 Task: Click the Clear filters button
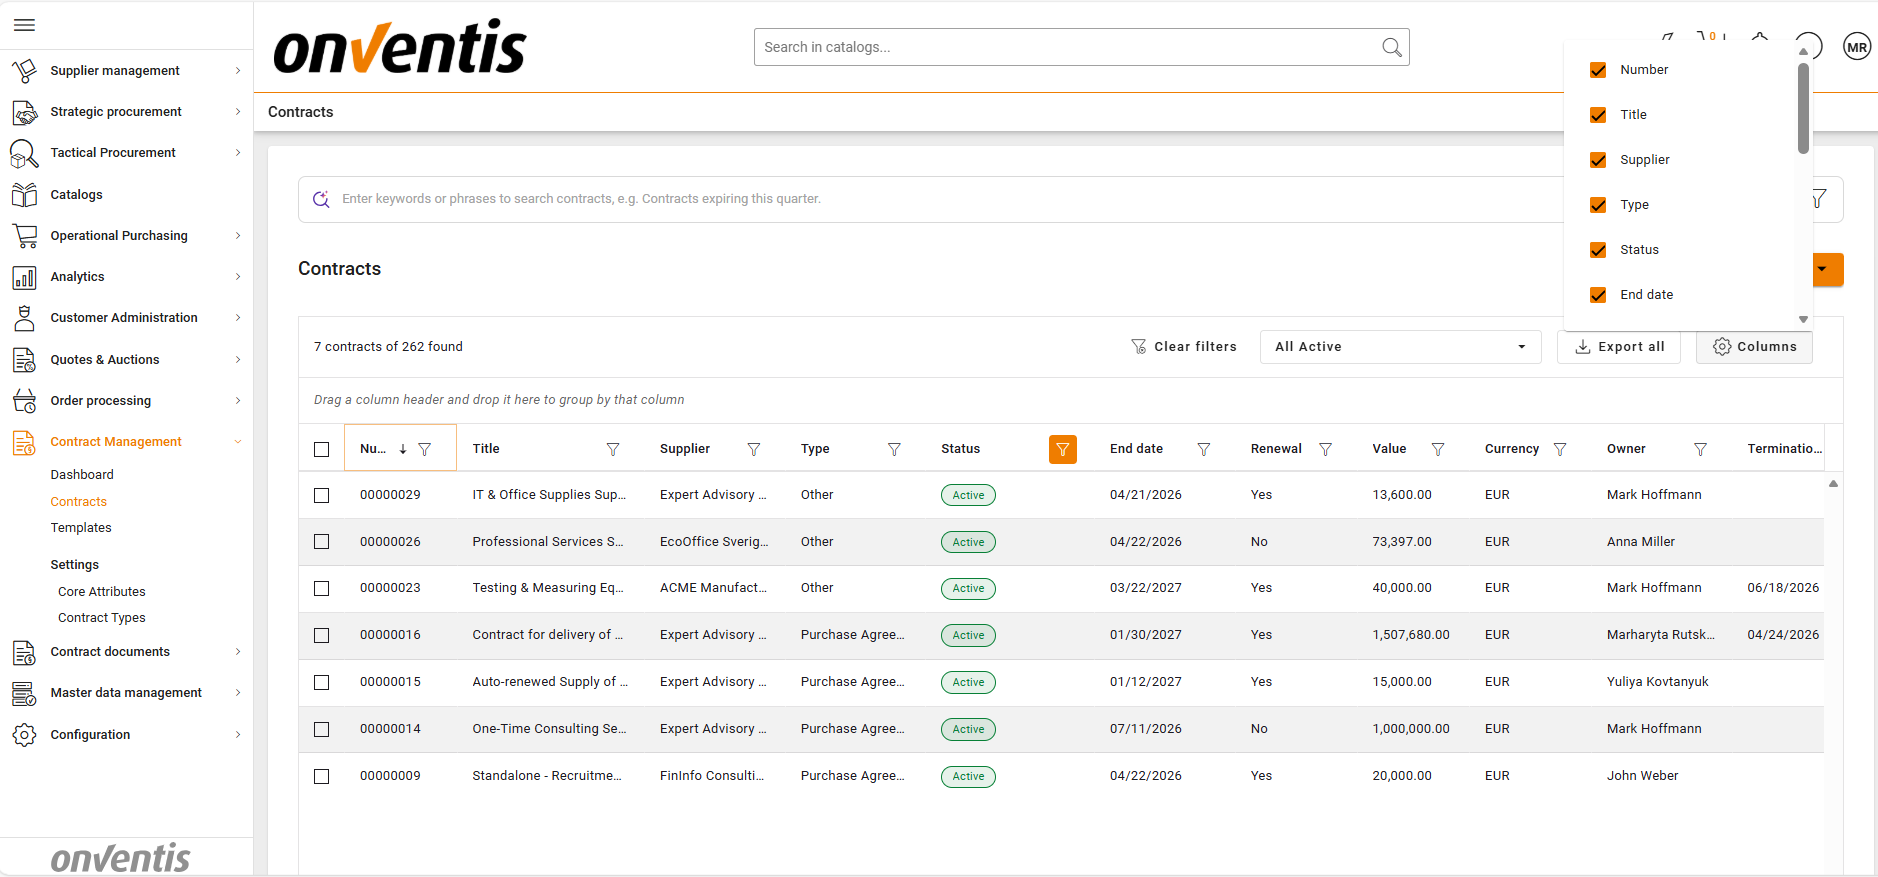click(1184, 347)
